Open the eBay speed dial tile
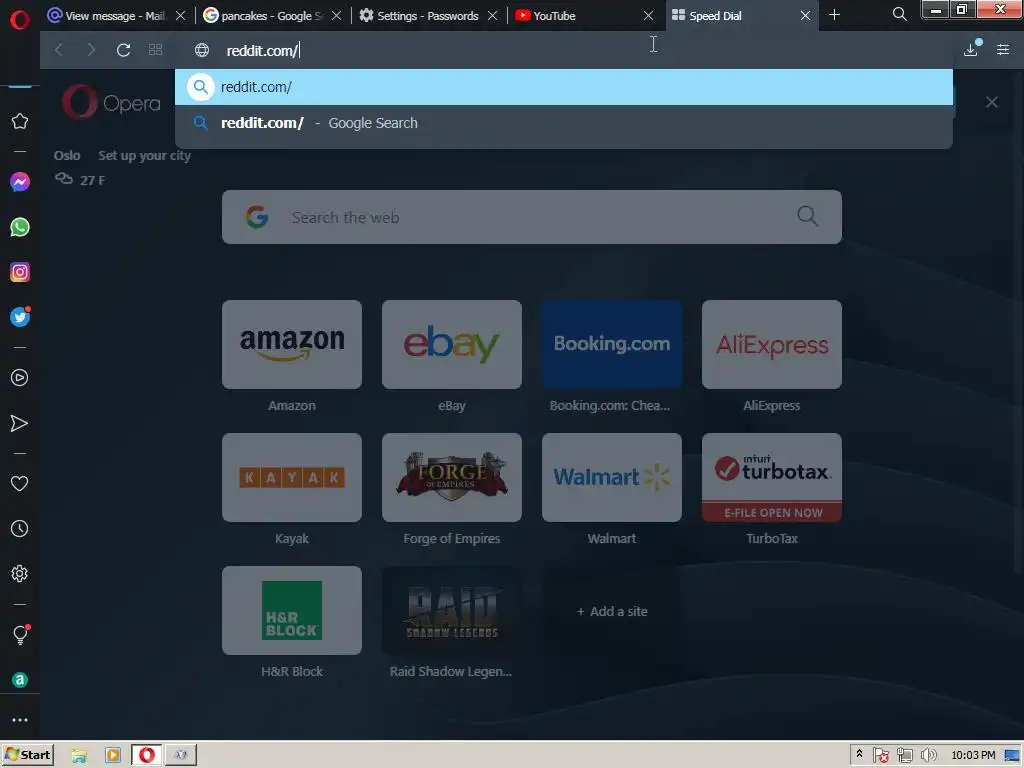The width and height of the screenshot is (1024, 768). click(x=452, y=344)
